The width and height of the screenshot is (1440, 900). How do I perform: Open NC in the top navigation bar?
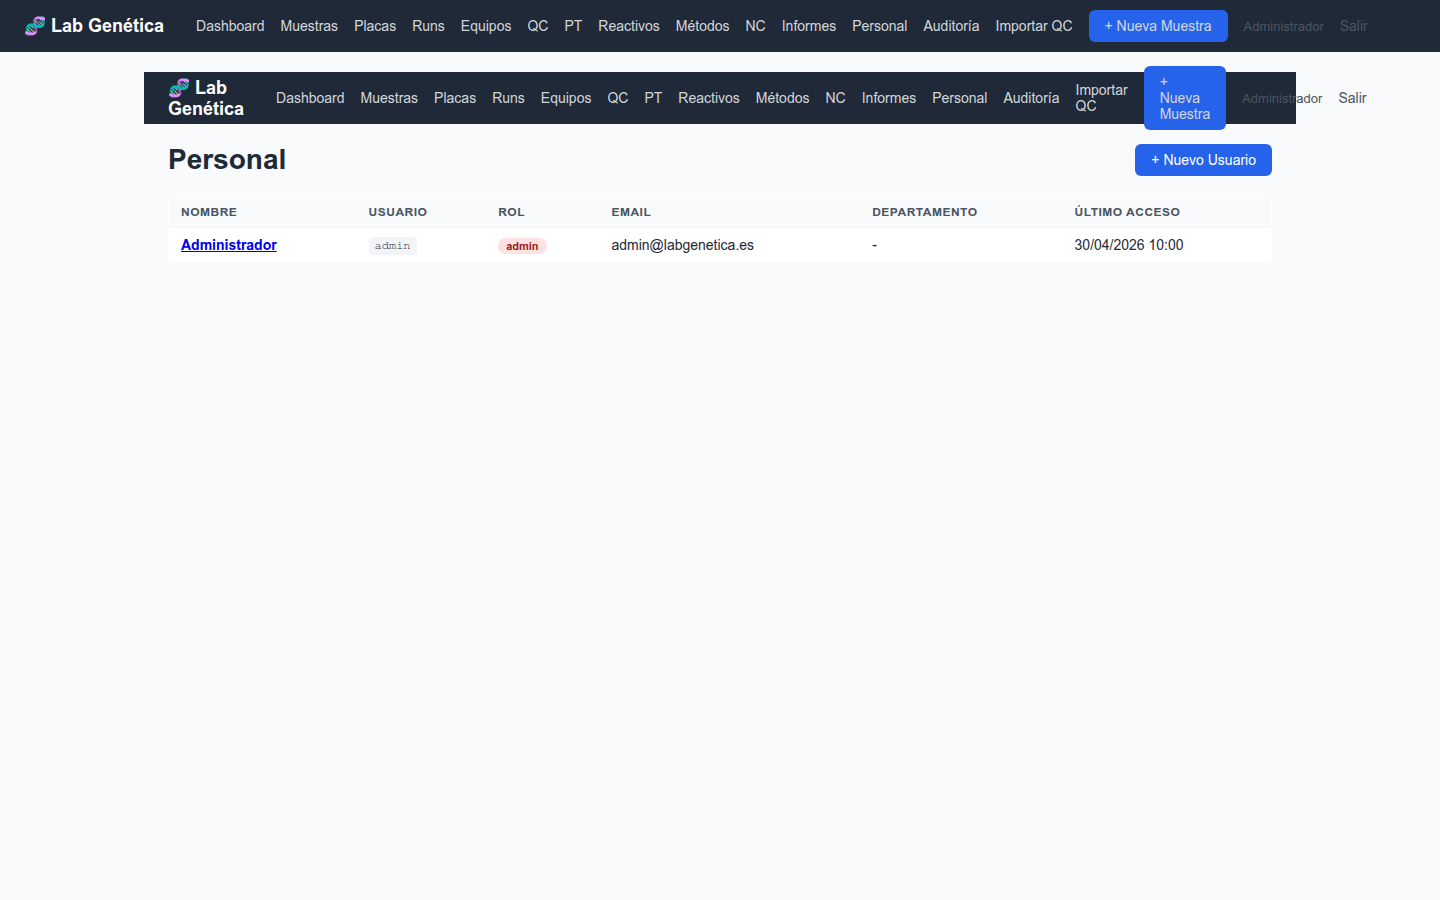click(755, 26)
